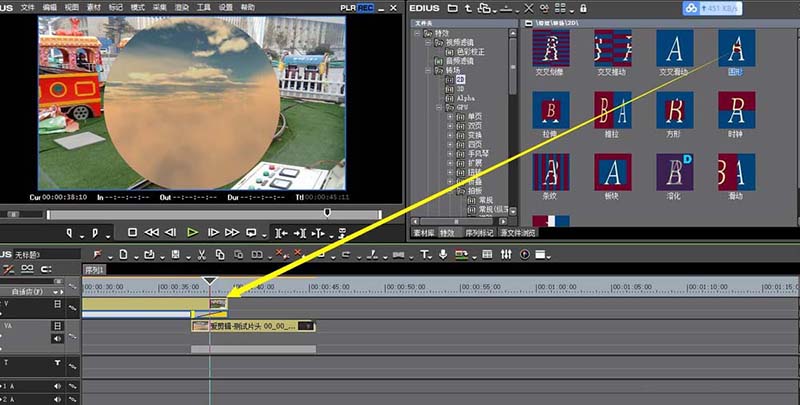800x405 pixels.
Task: Jump to next edit point icon
Action: pyautogui.click(x=300, y=233)
